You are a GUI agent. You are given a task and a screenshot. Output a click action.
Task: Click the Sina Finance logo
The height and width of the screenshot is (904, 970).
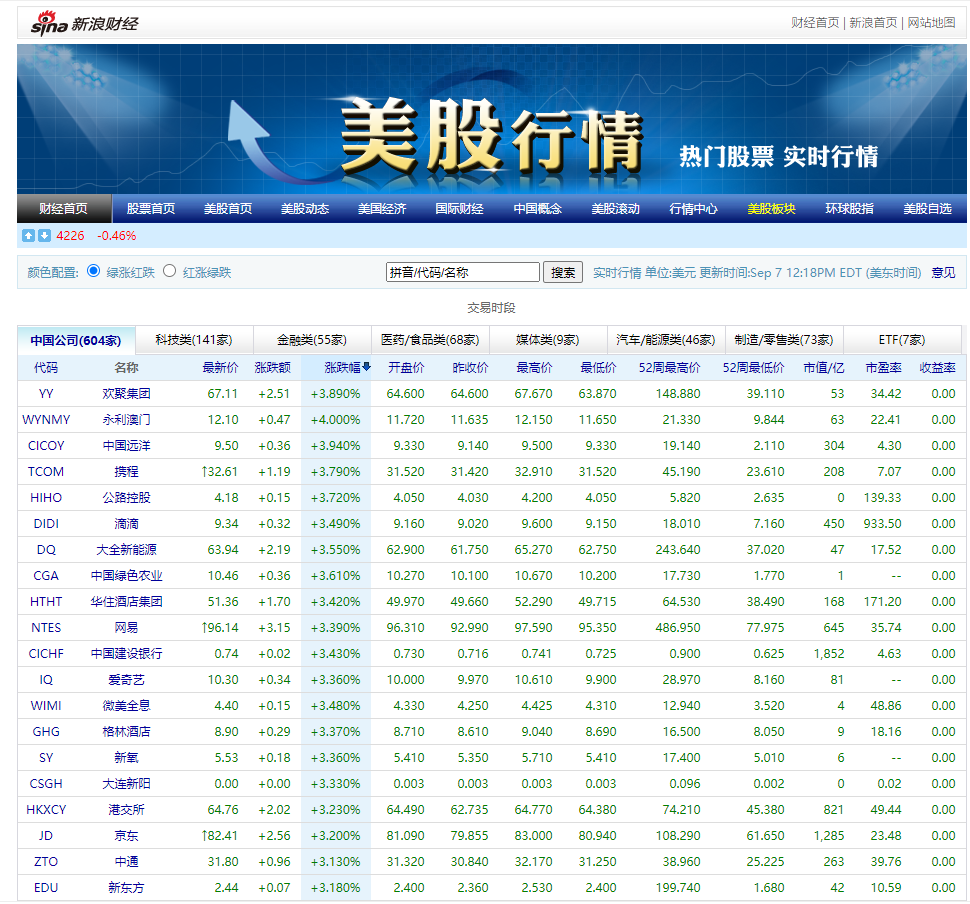pyautogui.click(x=85, y=24)
